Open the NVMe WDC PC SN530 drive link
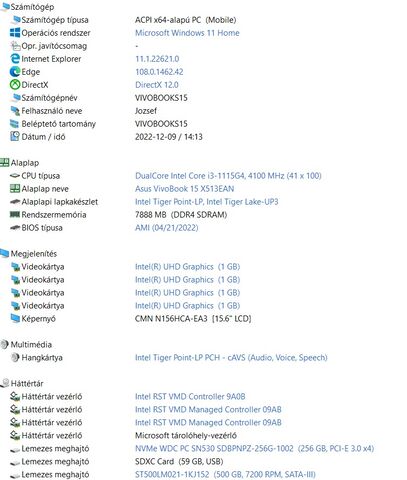407x480 pixels. 254,448
